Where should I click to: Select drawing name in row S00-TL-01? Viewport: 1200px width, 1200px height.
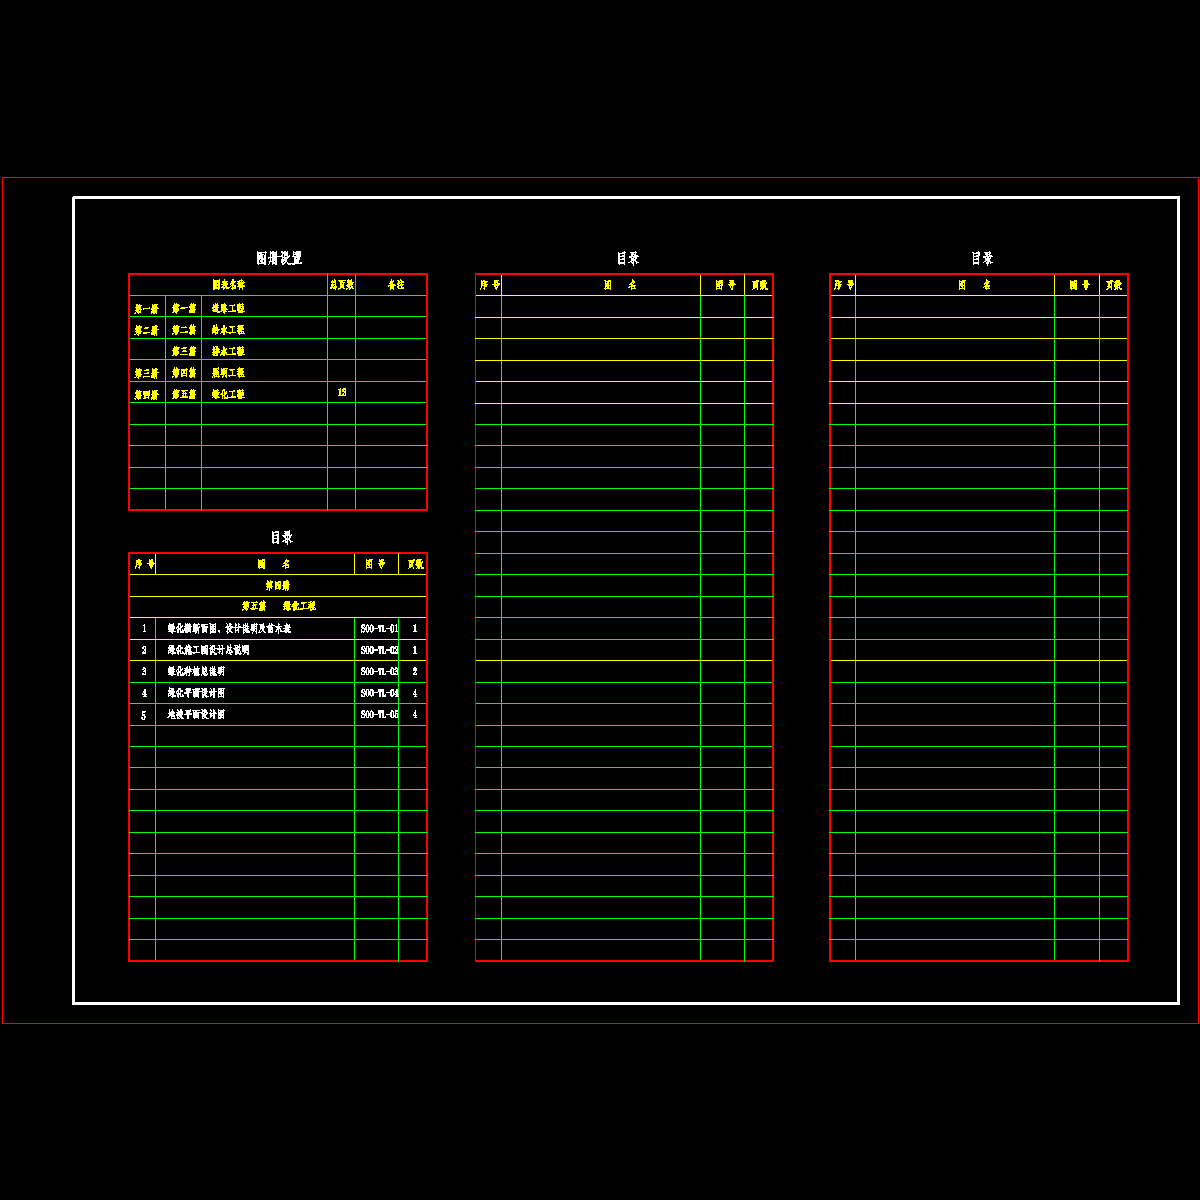[229, 629]
